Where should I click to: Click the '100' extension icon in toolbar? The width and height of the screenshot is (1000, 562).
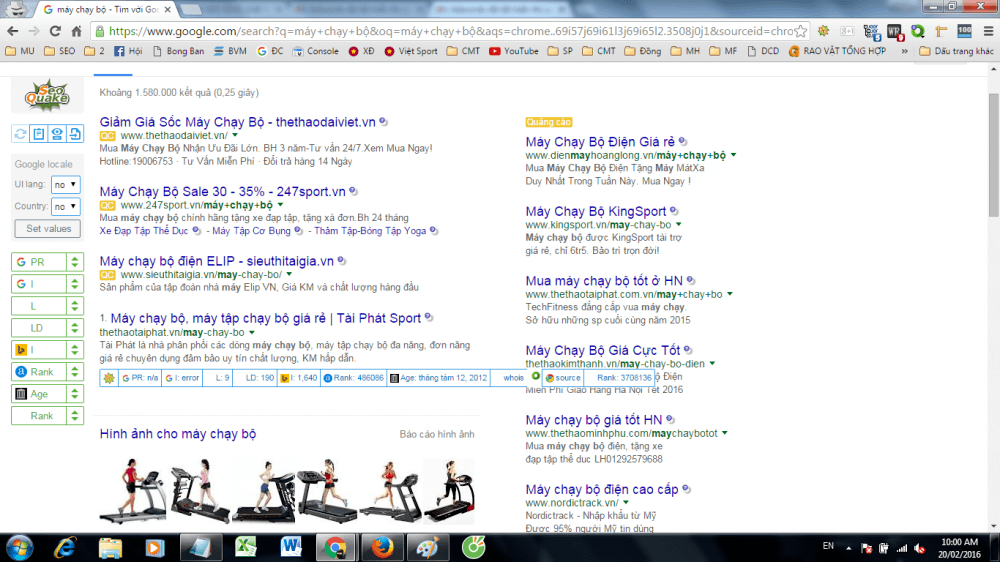click(x=964, y=31)
